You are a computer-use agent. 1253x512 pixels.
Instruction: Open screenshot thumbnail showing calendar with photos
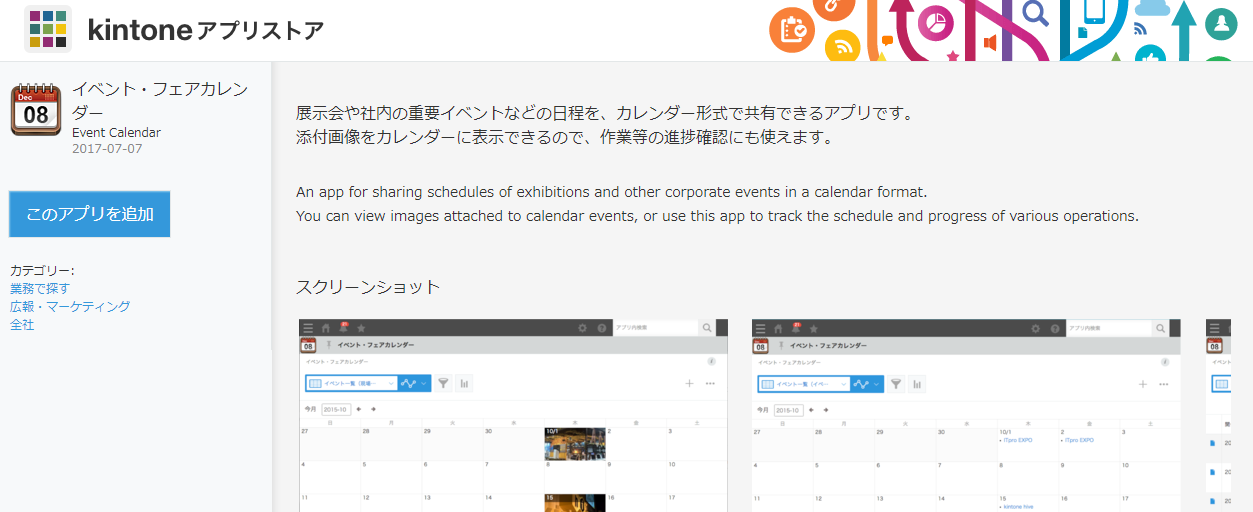click(x=513, y=416)
